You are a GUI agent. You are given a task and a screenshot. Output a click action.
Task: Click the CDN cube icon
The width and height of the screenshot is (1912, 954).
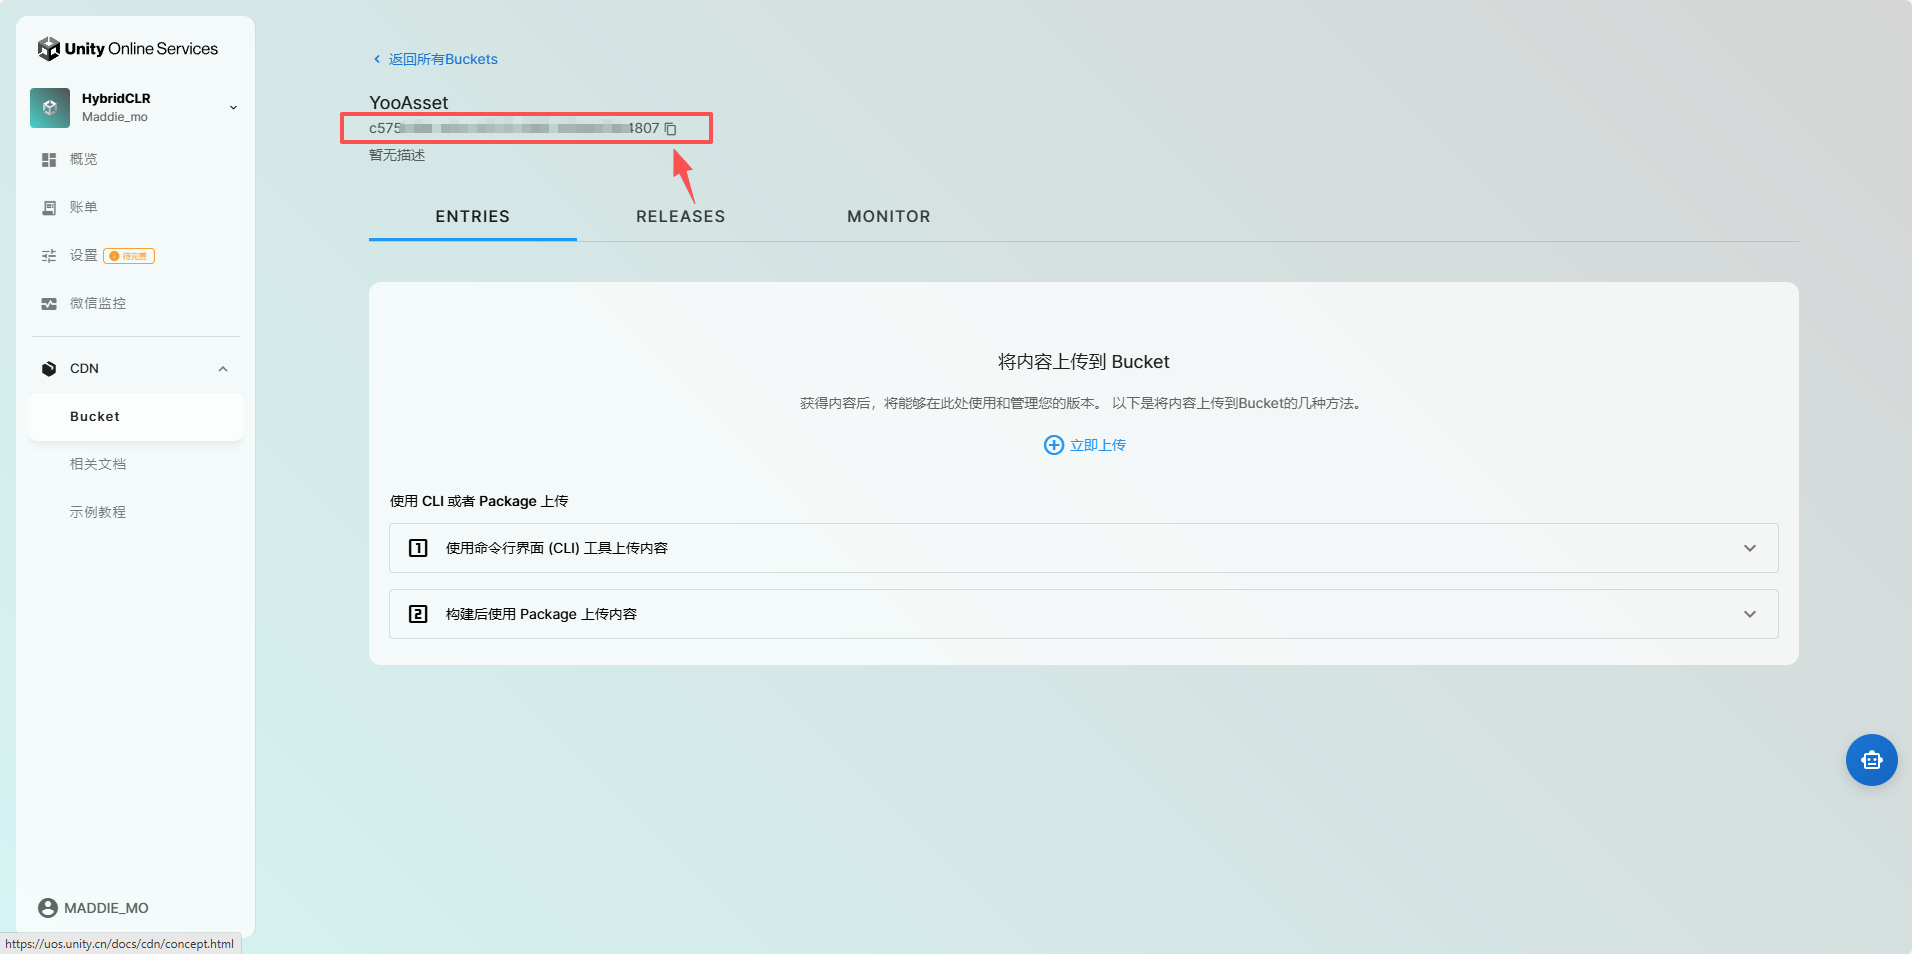49,369
